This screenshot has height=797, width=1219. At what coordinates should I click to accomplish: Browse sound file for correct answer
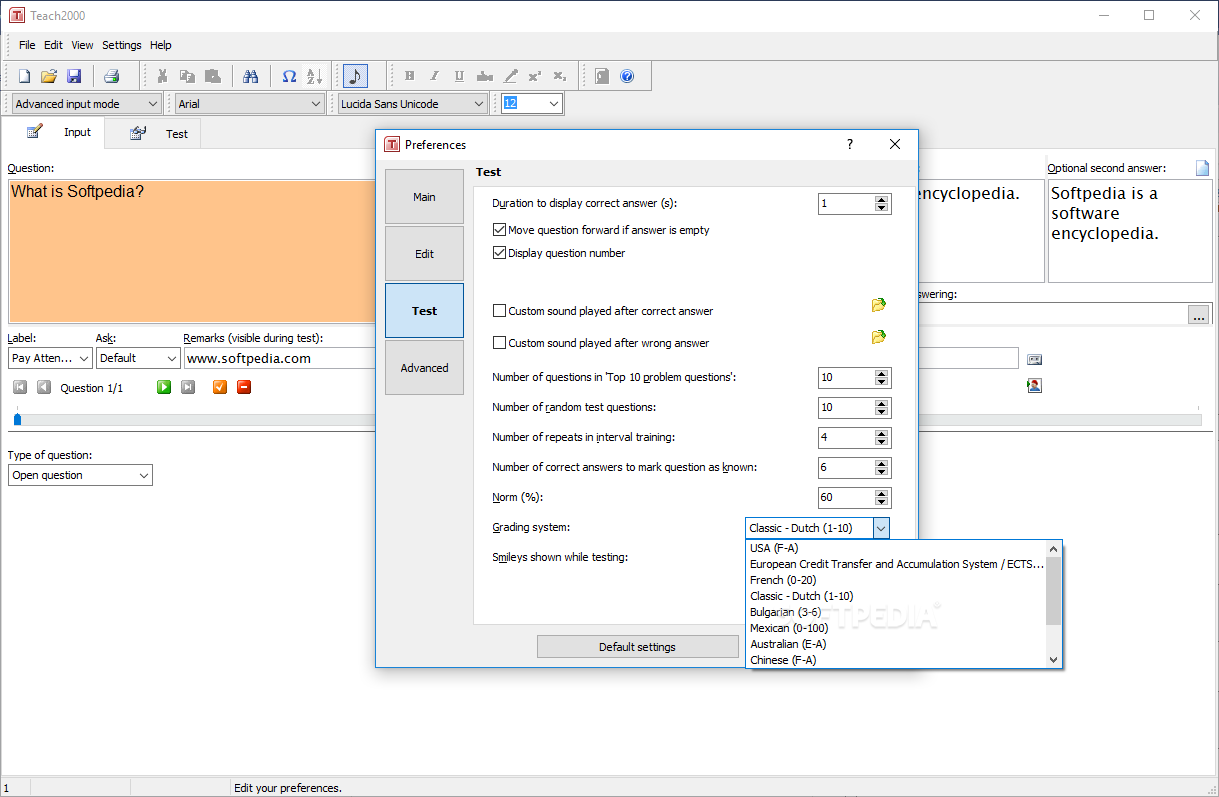click(878, 305)
